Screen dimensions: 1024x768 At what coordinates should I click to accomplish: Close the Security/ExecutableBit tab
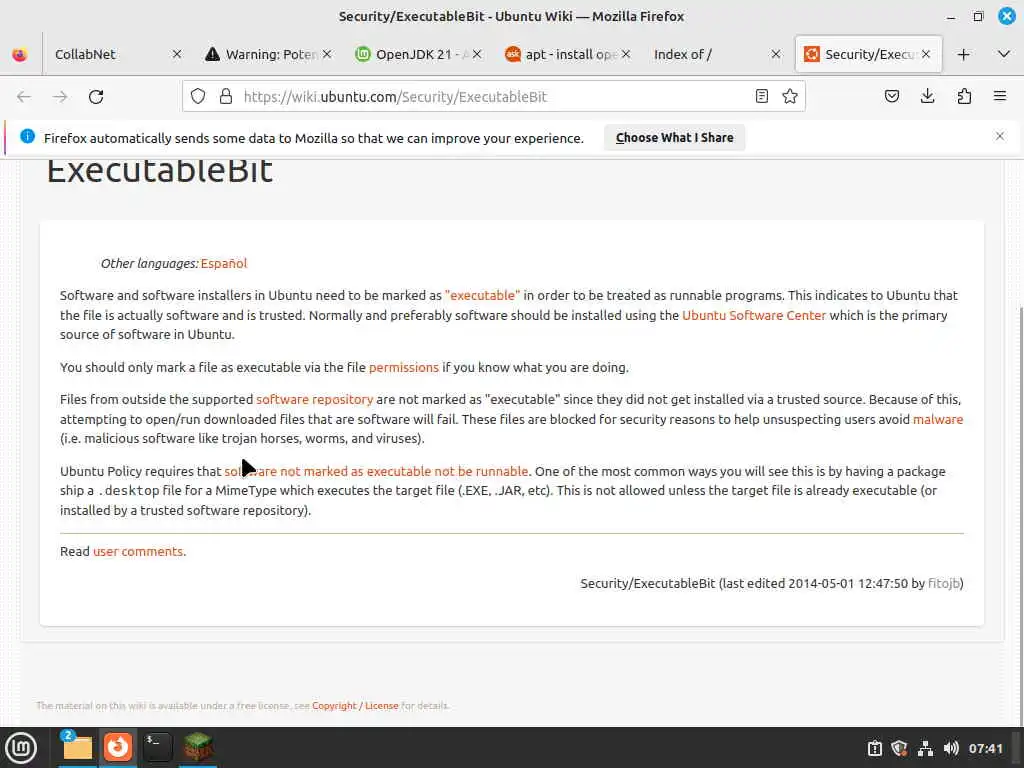pos(926,54)
